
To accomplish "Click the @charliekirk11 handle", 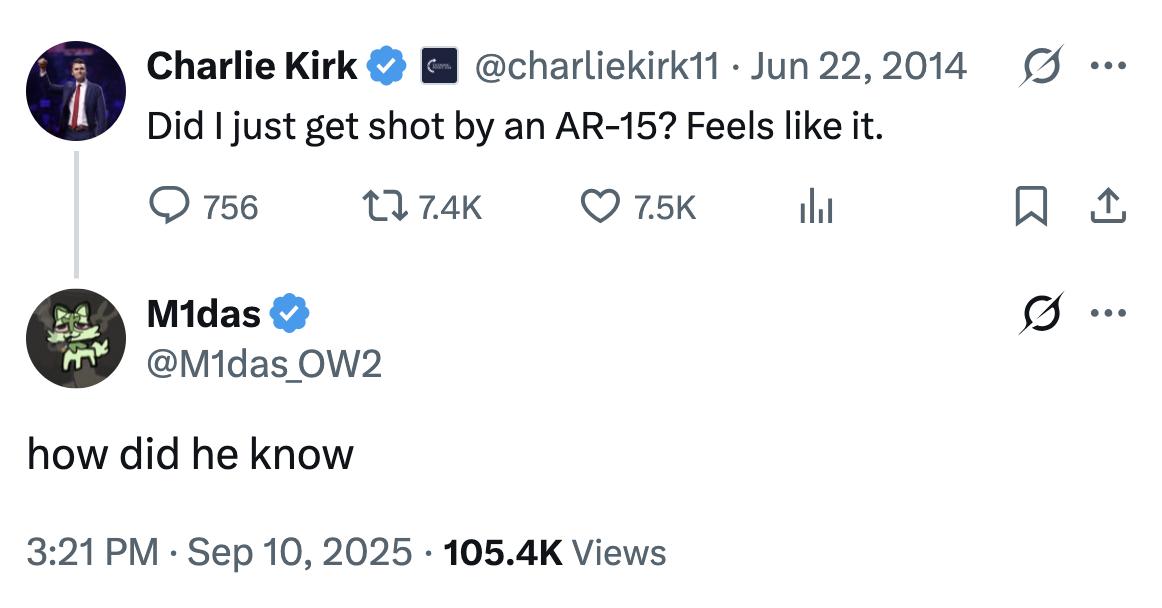I will click(x=596, y=67).
